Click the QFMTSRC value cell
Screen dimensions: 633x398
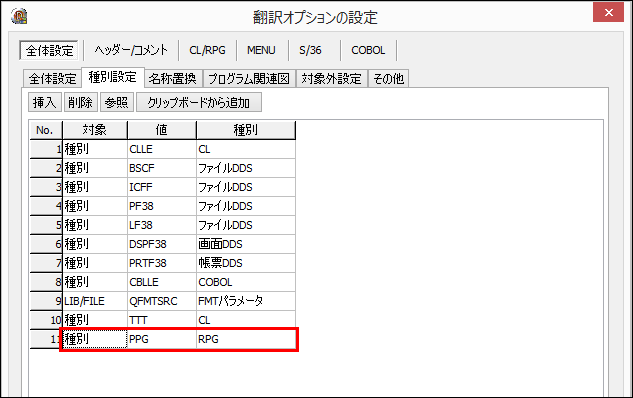tap(162, 301)
